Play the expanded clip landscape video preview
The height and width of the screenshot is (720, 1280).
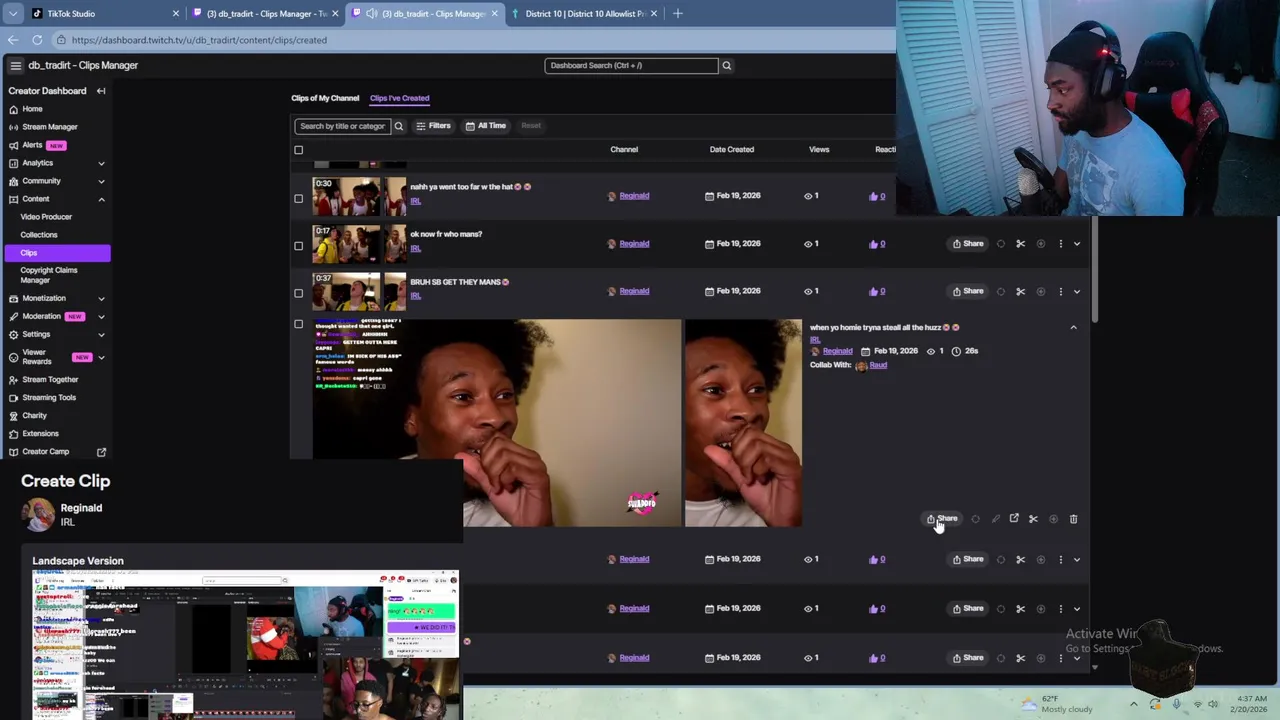pos(497,423)
